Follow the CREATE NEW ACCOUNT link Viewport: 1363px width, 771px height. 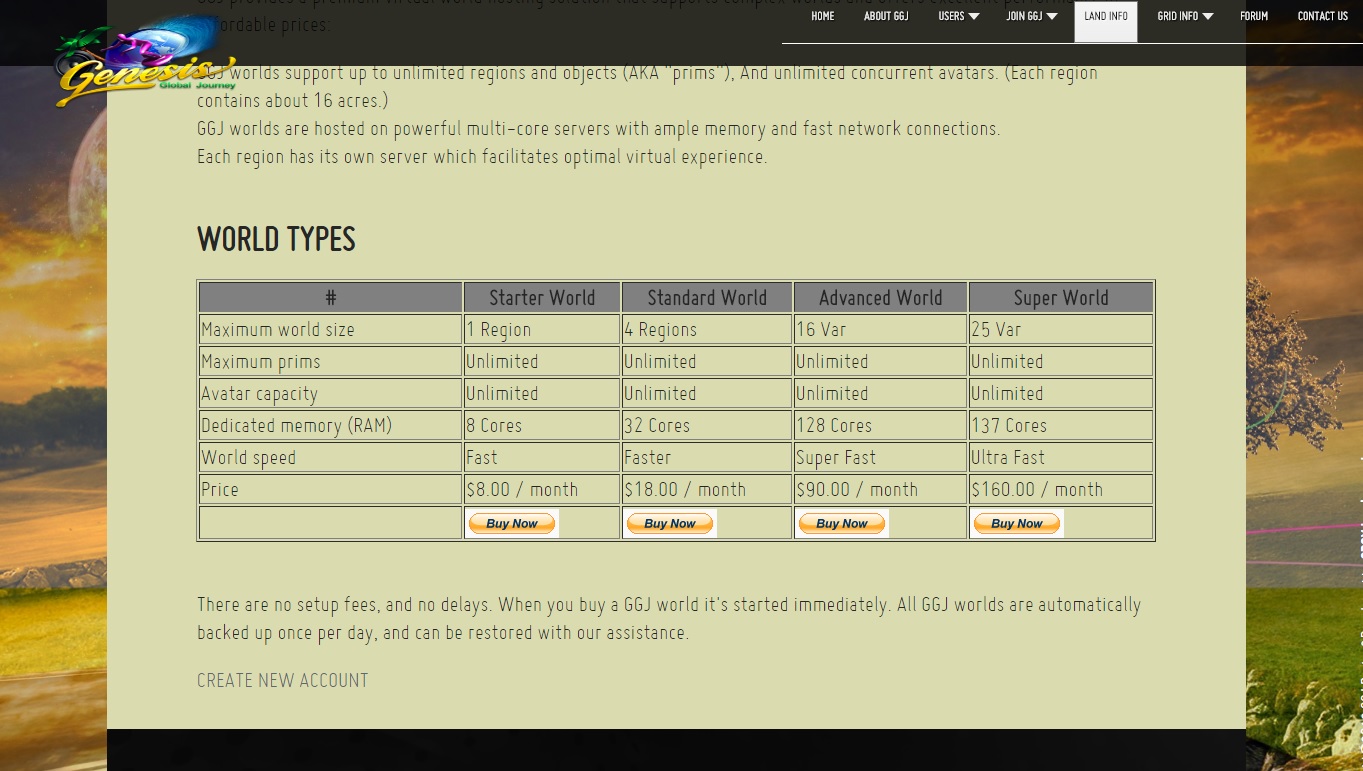click(x=283, y=680)
